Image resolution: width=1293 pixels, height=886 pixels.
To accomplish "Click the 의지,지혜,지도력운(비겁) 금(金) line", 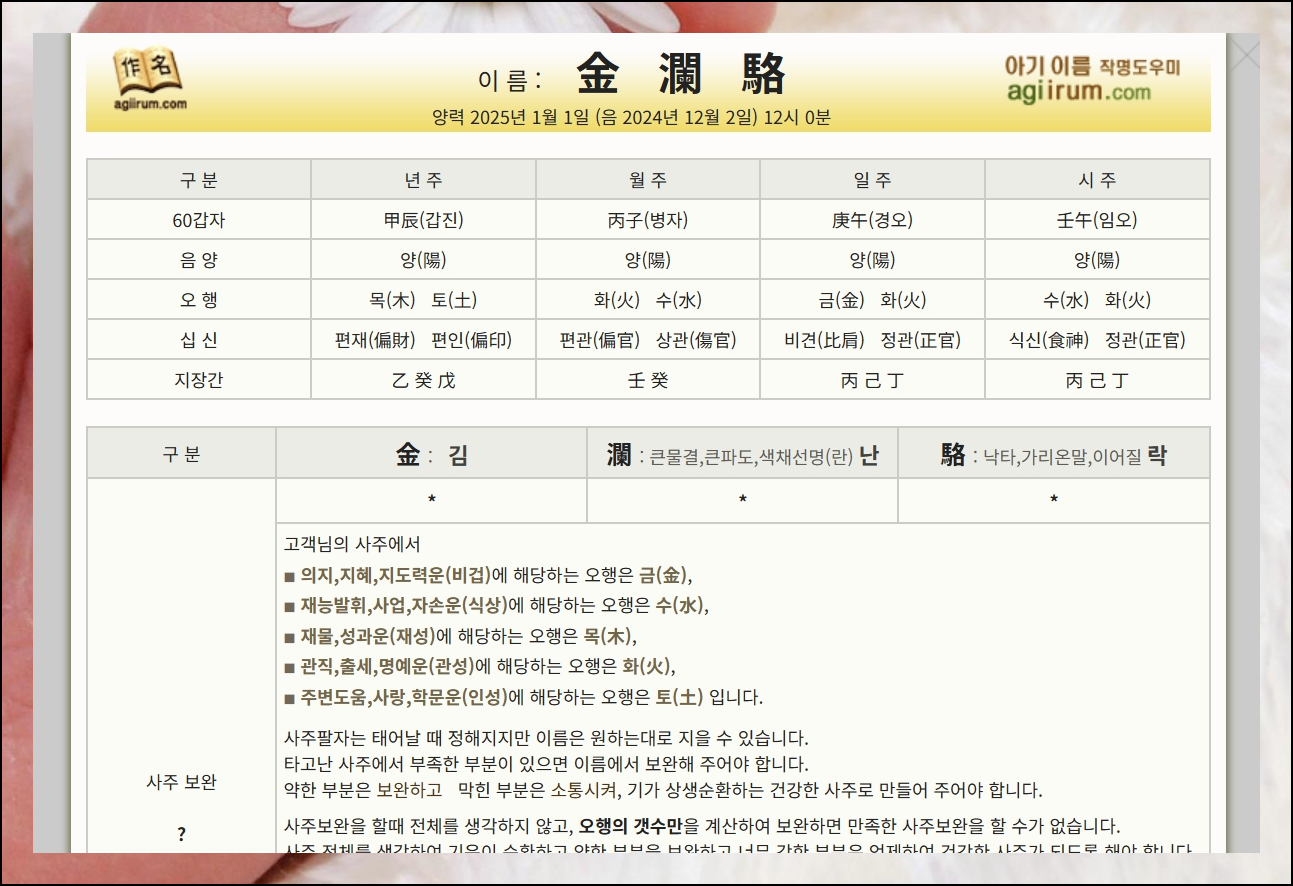I will point(488,575).
